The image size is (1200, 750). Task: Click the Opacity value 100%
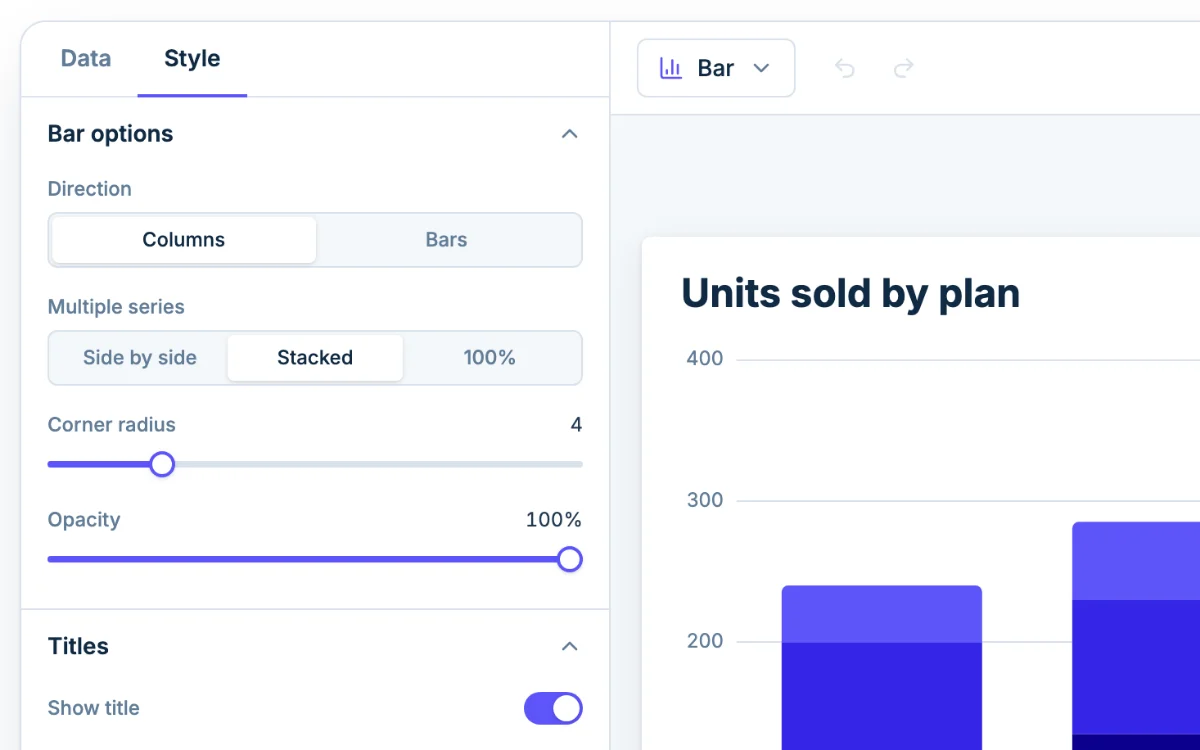tap(554, 520)
